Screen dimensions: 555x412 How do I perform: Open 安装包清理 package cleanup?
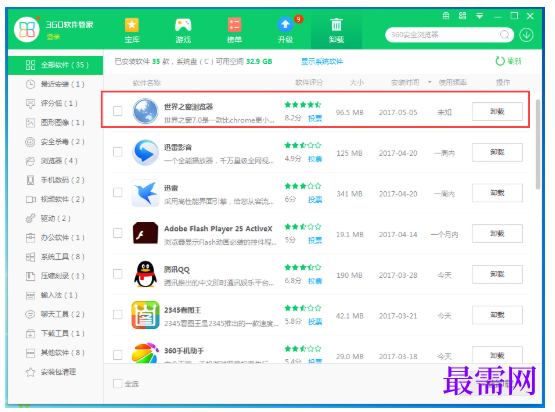coord(56,372)
